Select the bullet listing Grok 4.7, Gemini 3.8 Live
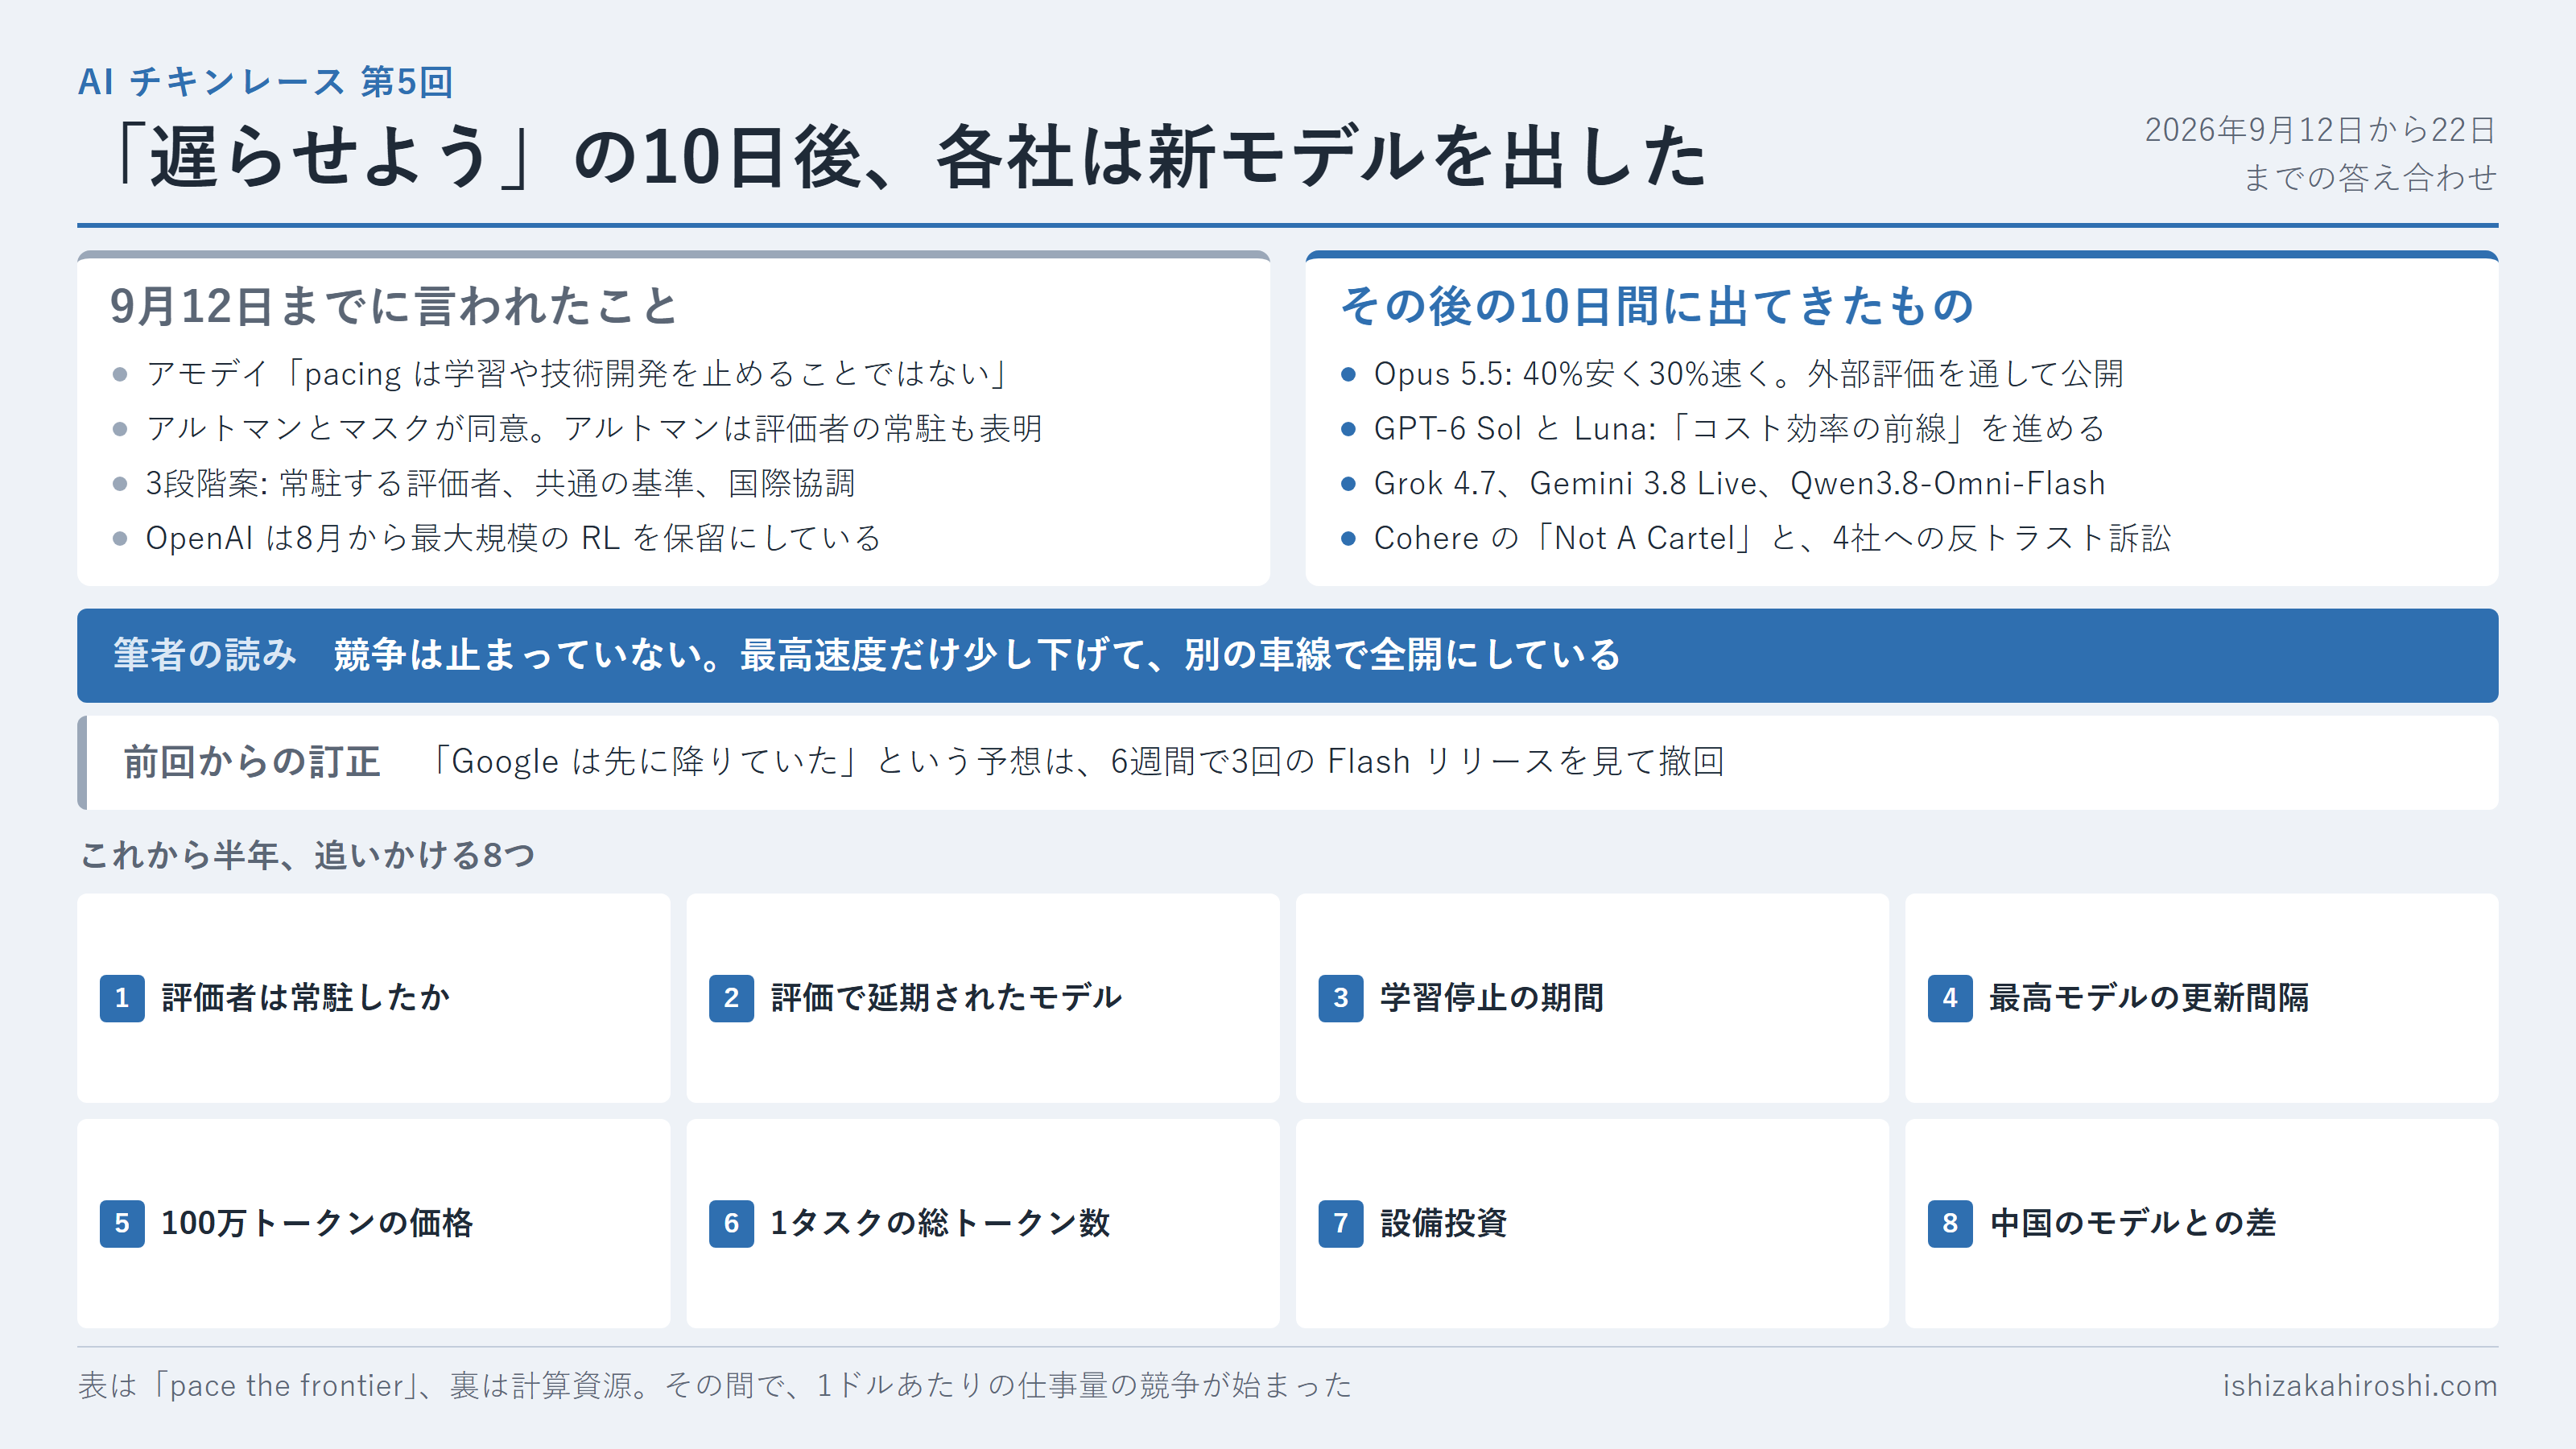Screen dimensions: 2576x1449 click(1739, 484)
